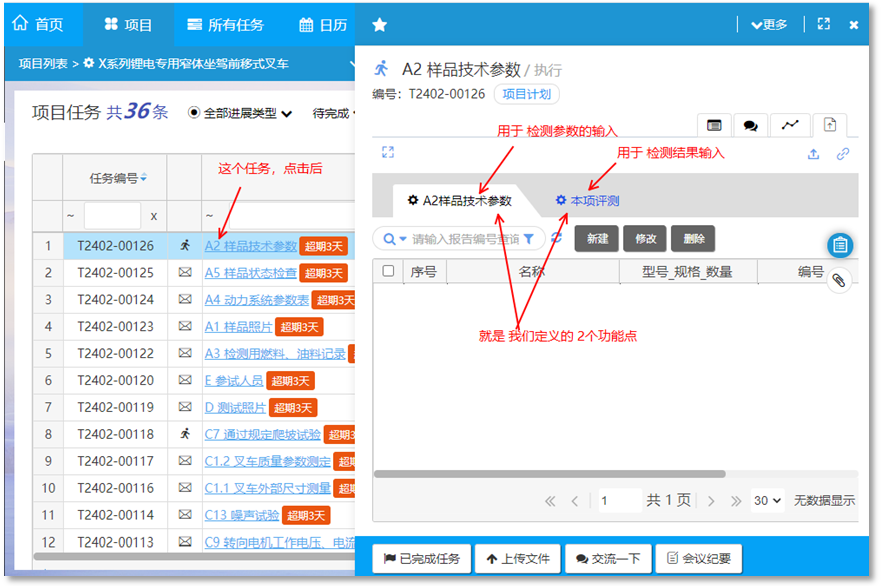881x586 pixels.
Task: Open the page size dropdown showing 30
Action: (x=767, y=500)
